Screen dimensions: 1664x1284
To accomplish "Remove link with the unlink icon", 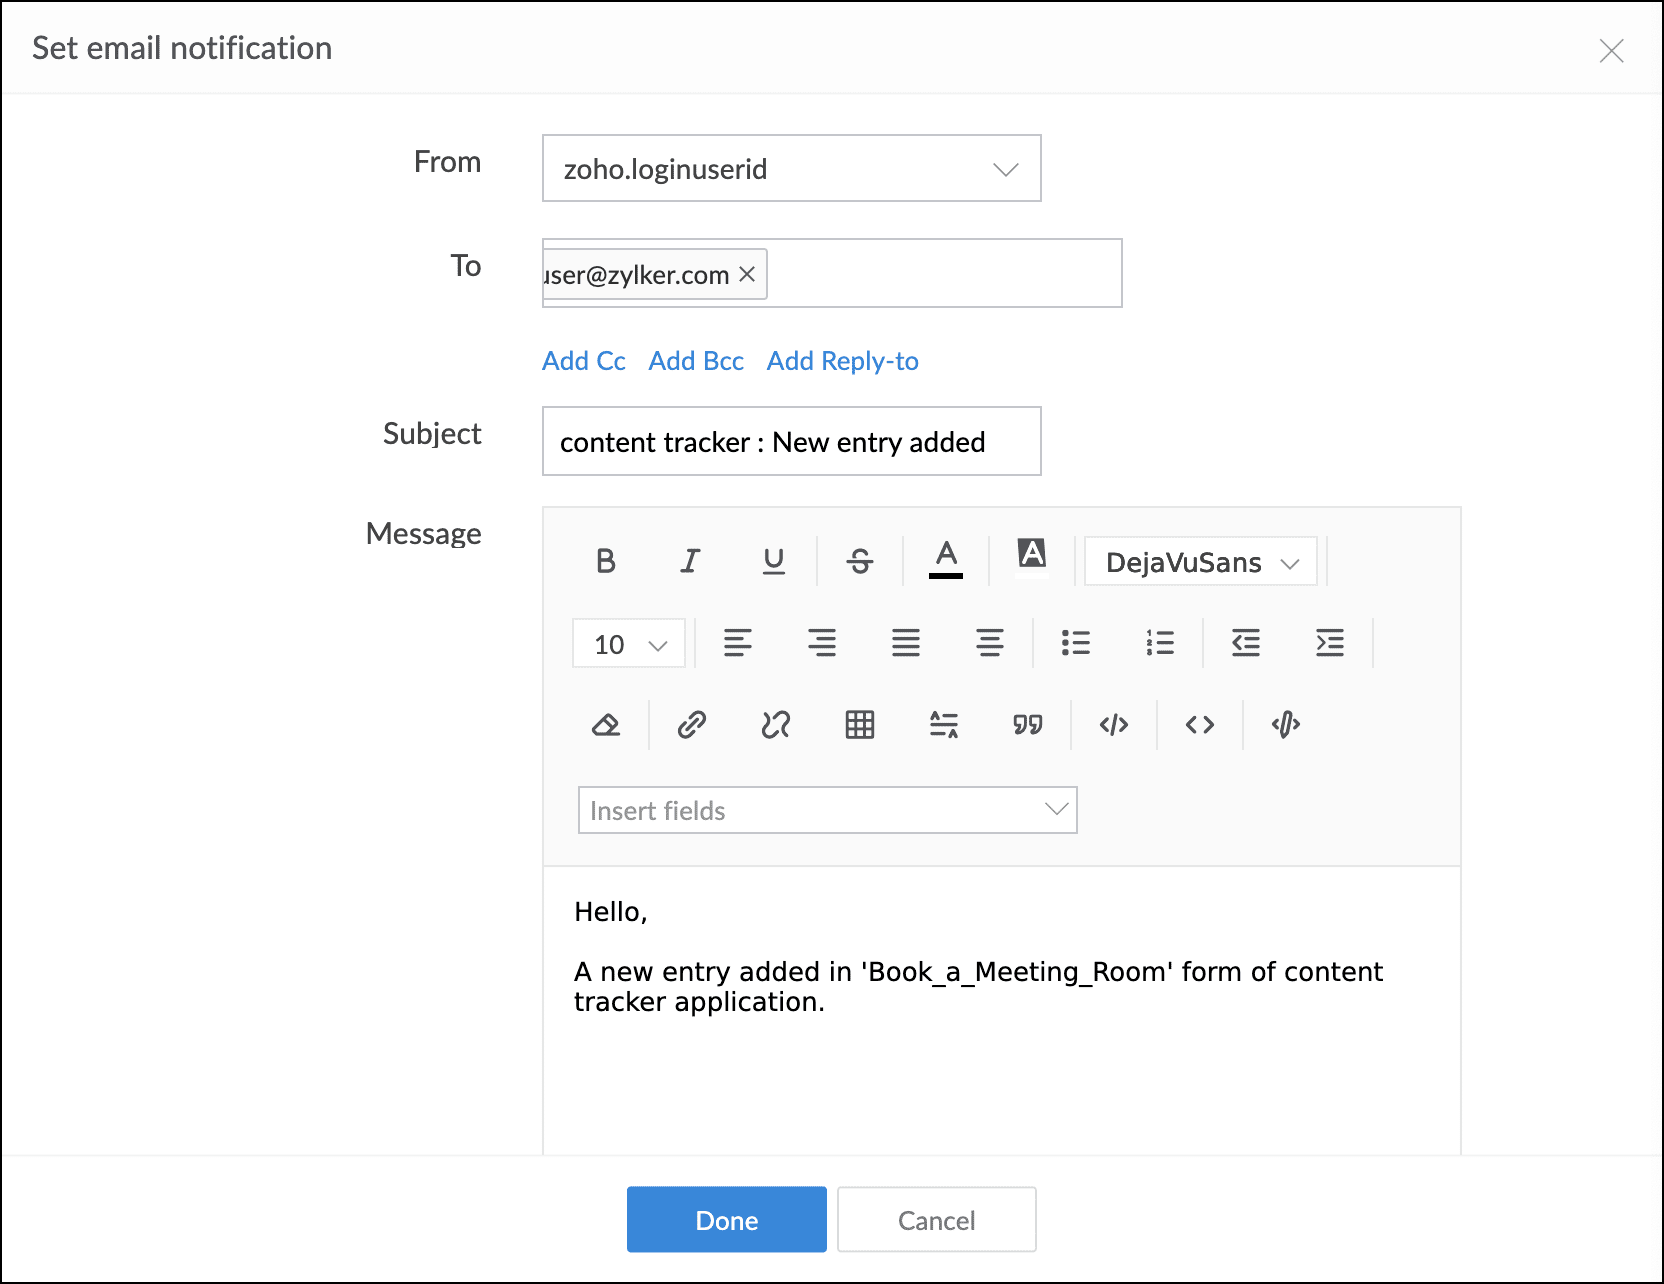I will [x=775, y=725].
